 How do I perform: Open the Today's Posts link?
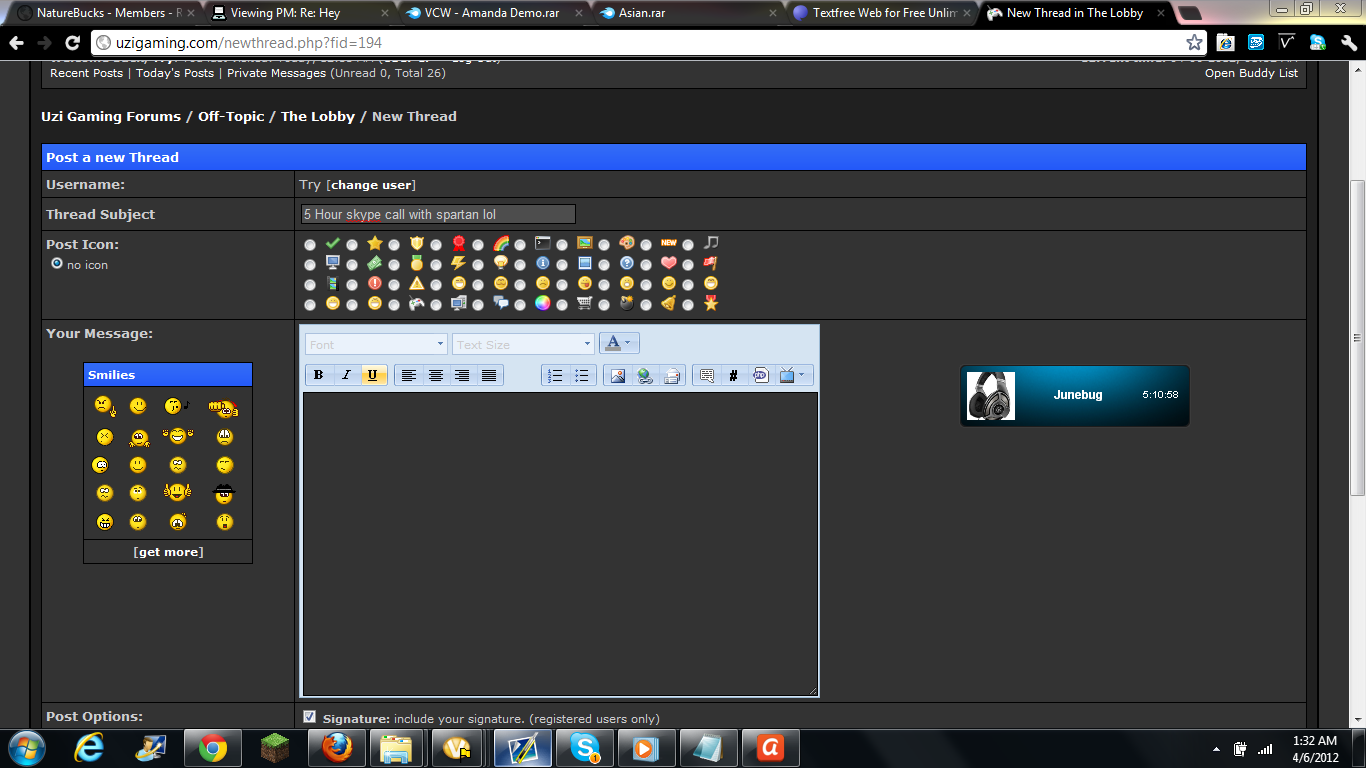(x=175, y=73)
